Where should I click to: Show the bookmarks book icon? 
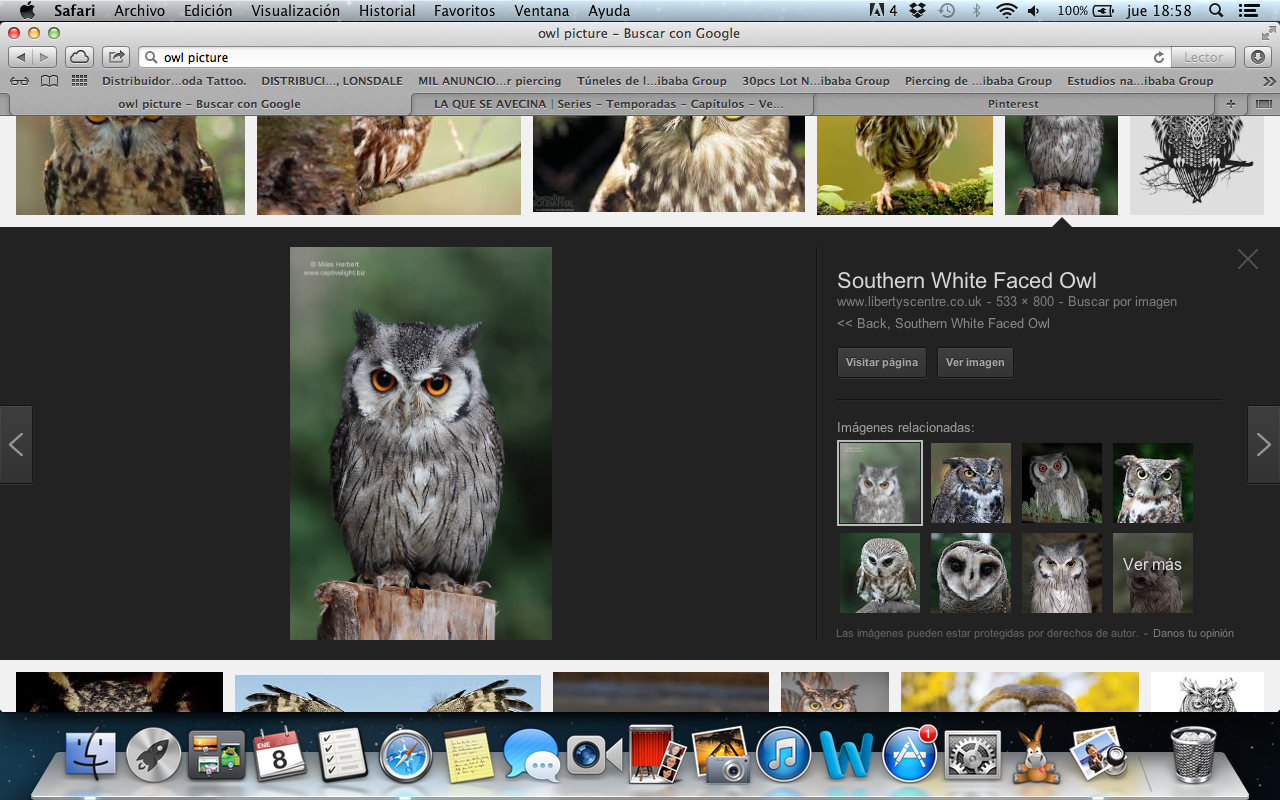(49, 81)
